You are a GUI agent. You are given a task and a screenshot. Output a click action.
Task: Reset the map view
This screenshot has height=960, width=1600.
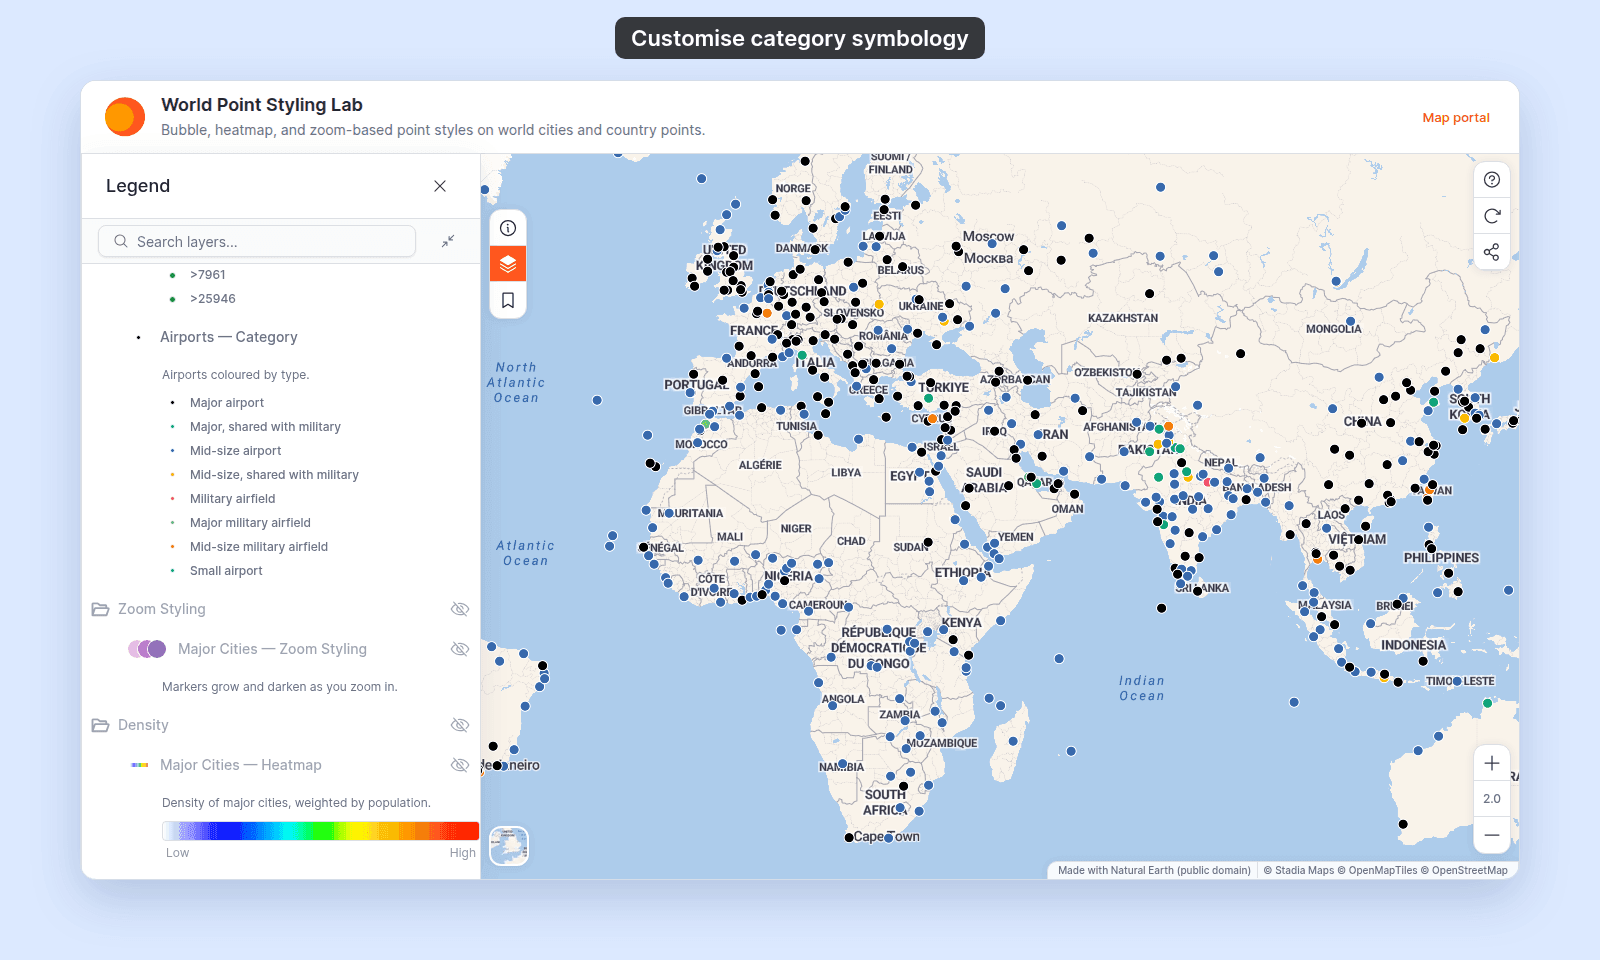coord(1492,216)
